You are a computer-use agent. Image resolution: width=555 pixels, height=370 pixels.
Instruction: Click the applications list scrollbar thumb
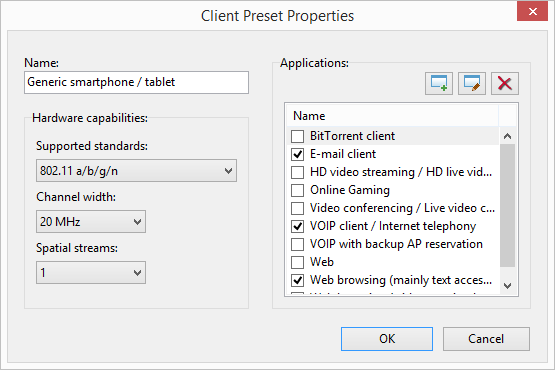(508, 205)
